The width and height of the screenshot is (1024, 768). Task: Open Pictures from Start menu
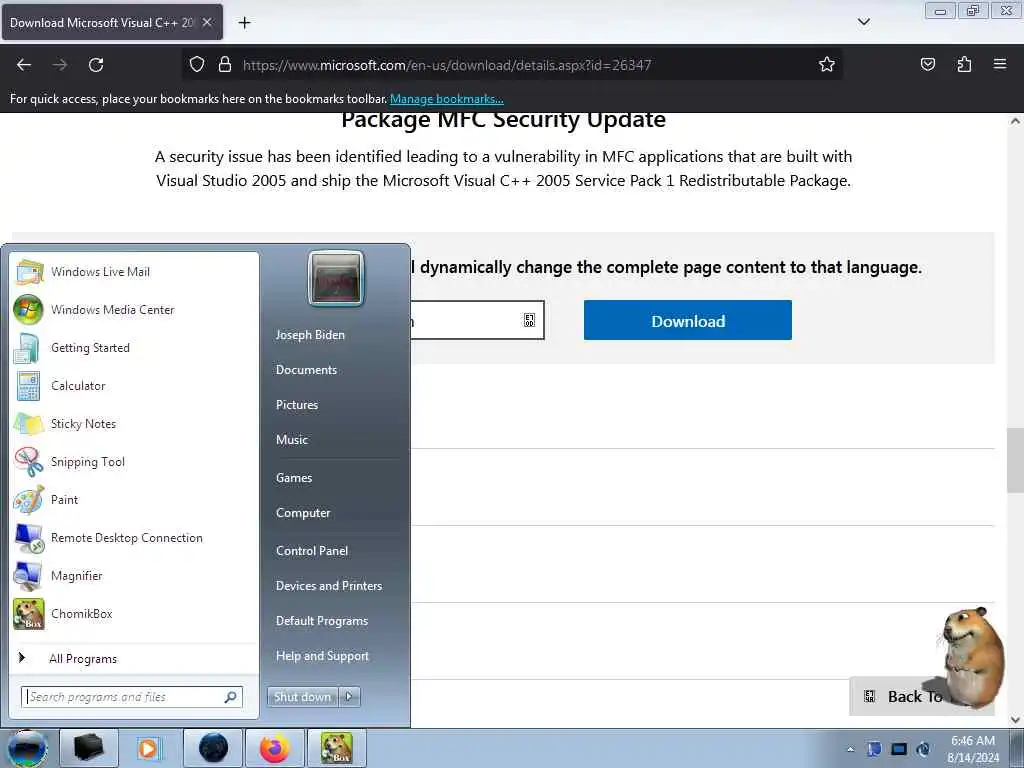pos(296,405)
